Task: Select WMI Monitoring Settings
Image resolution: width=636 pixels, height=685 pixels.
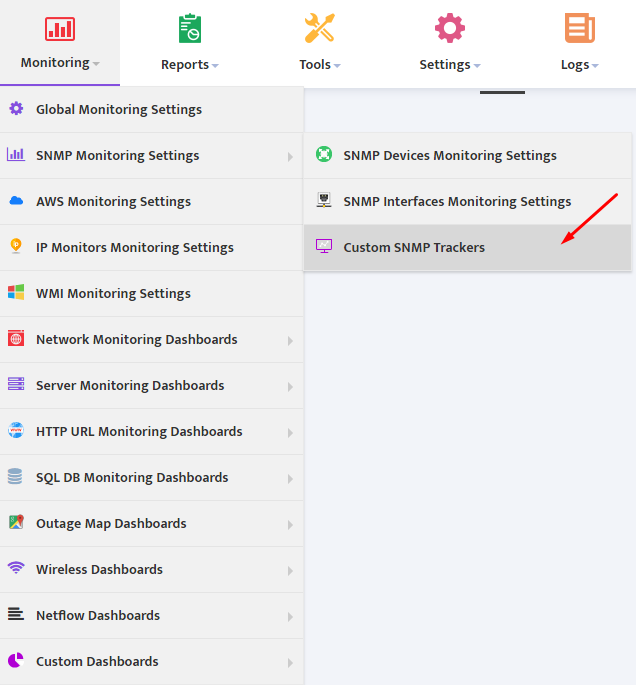Action: 152,294
